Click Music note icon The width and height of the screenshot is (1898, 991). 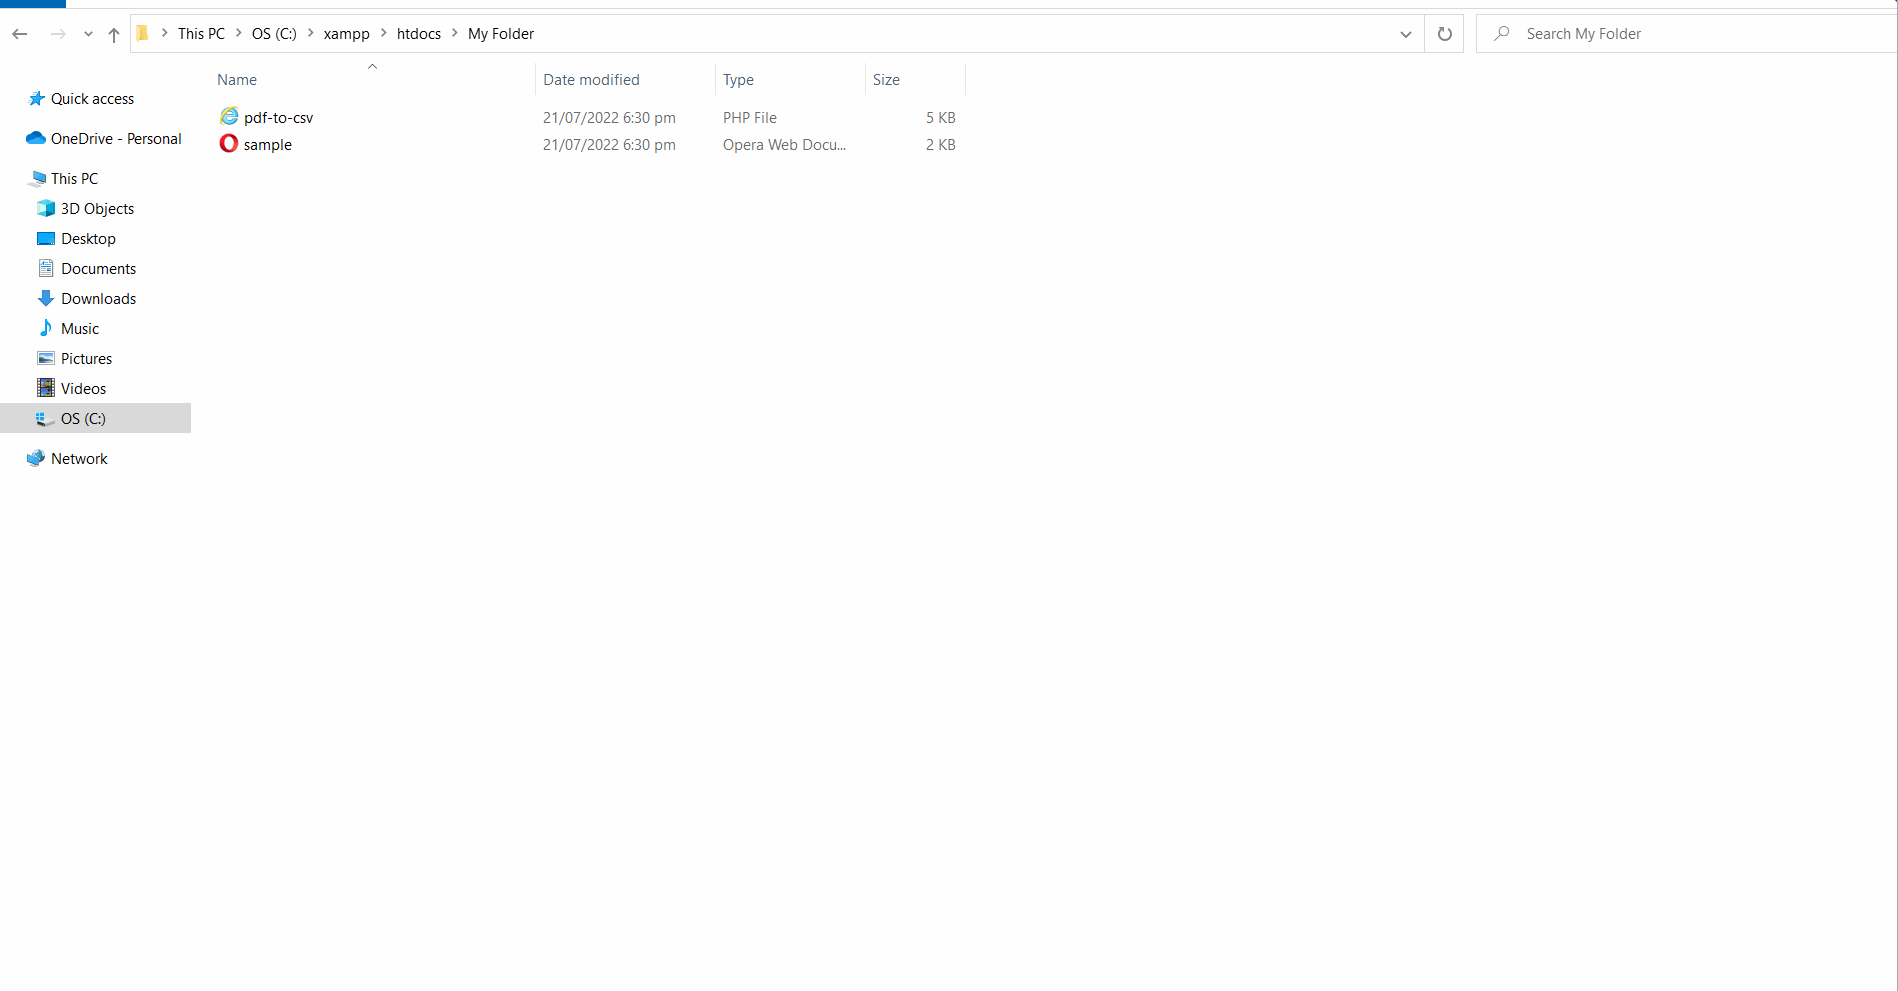pyautogui.click(x=46, y=328)
